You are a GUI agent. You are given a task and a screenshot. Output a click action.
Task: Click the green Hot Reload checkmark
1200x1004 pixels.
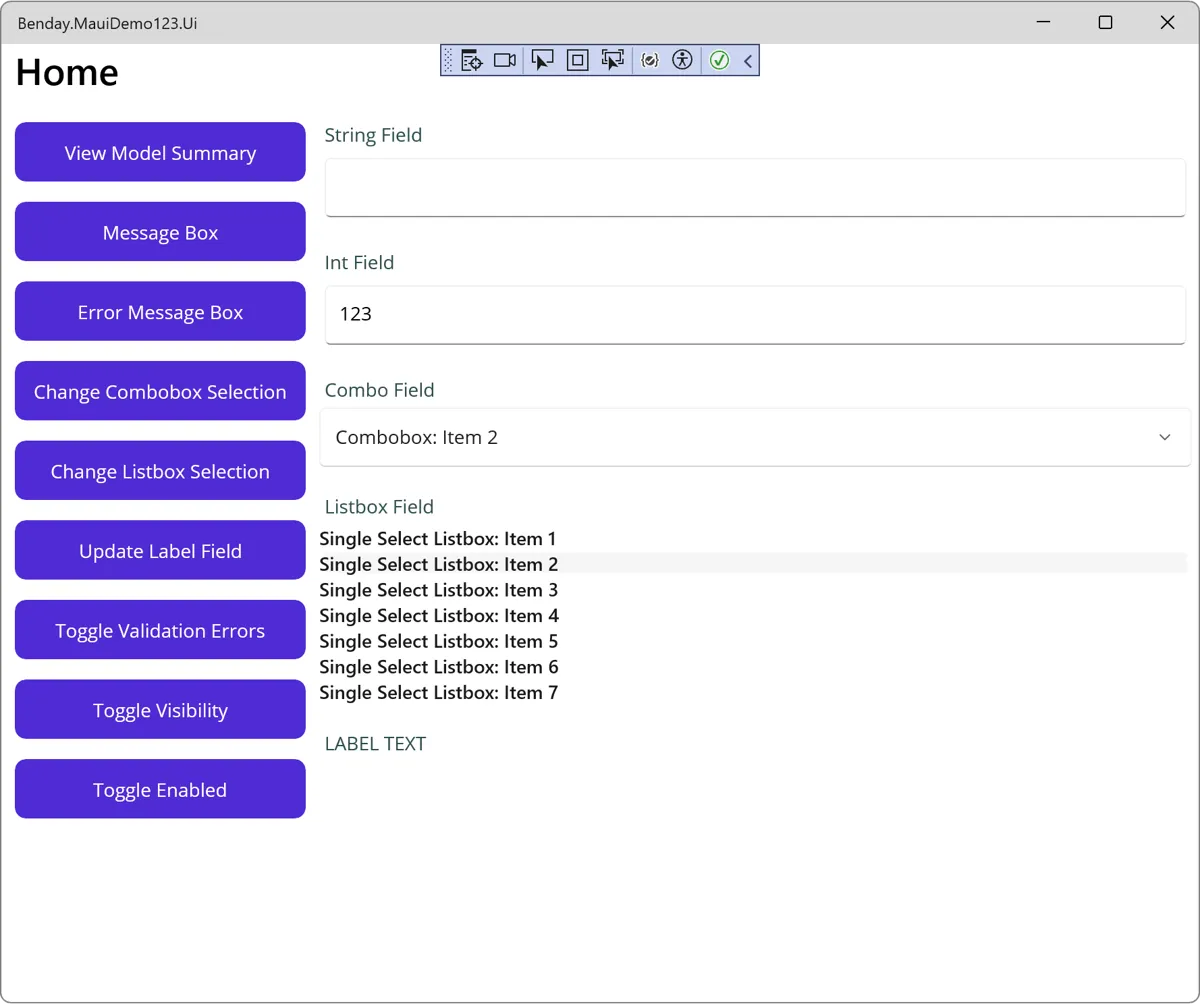tap(719, 61)
